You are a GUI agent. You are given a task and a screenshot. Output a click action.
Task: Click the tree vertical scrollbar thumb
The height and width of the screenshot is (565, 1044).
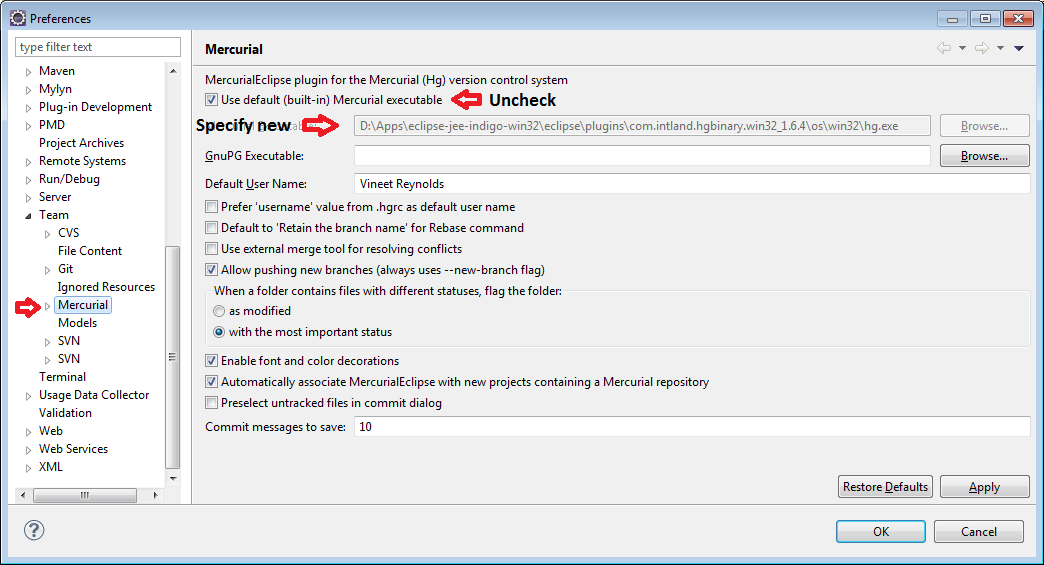click(x=172, y=357)
